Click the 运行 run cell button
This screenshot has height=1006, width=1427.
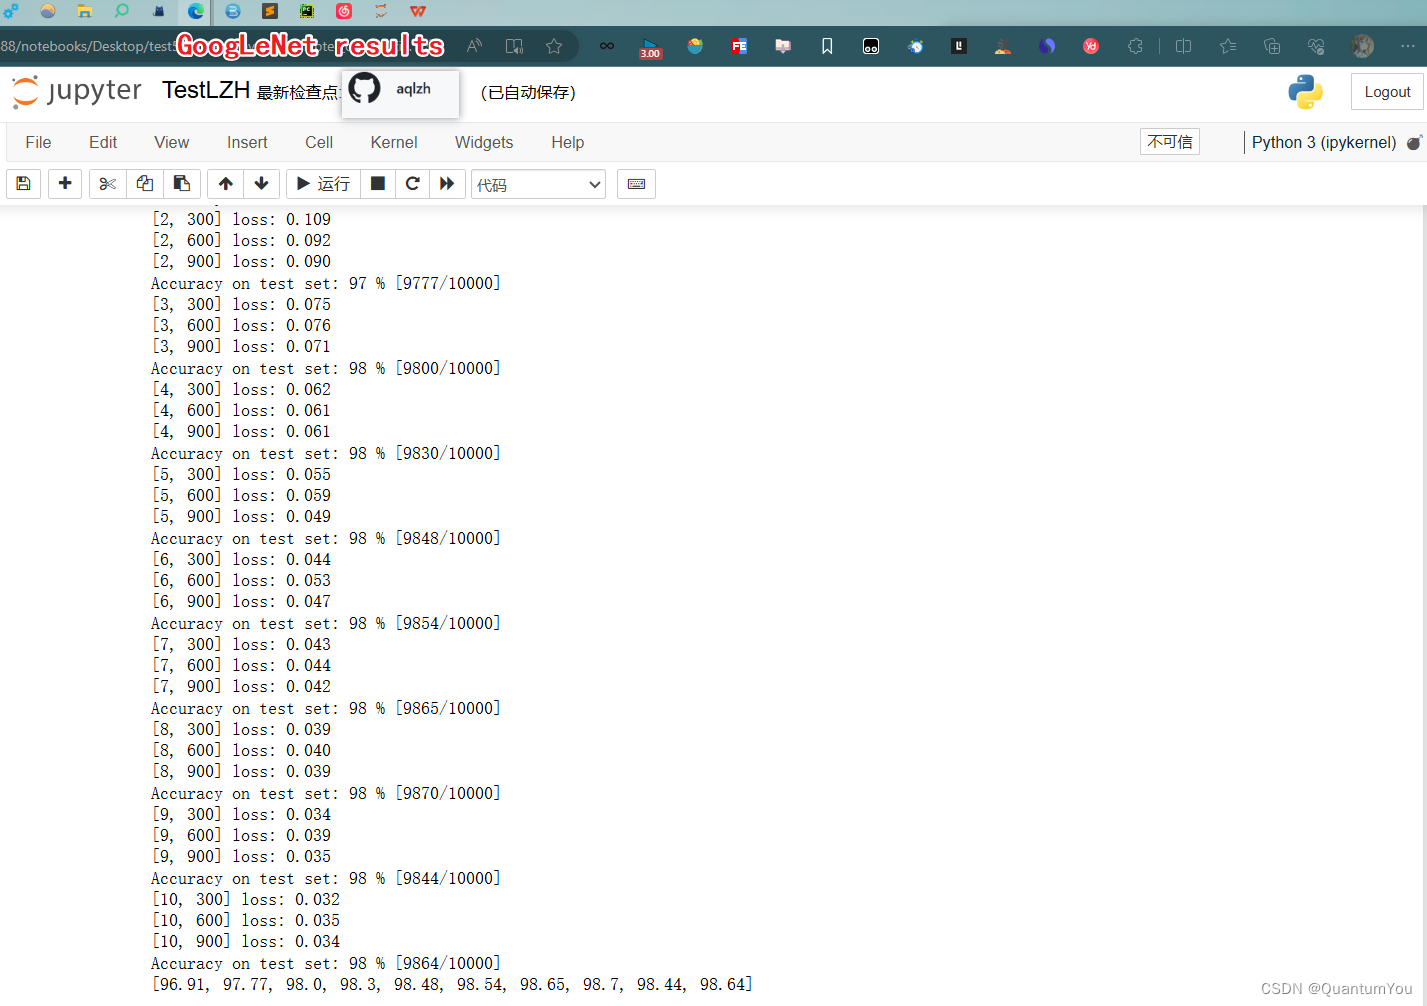(323, 184)
